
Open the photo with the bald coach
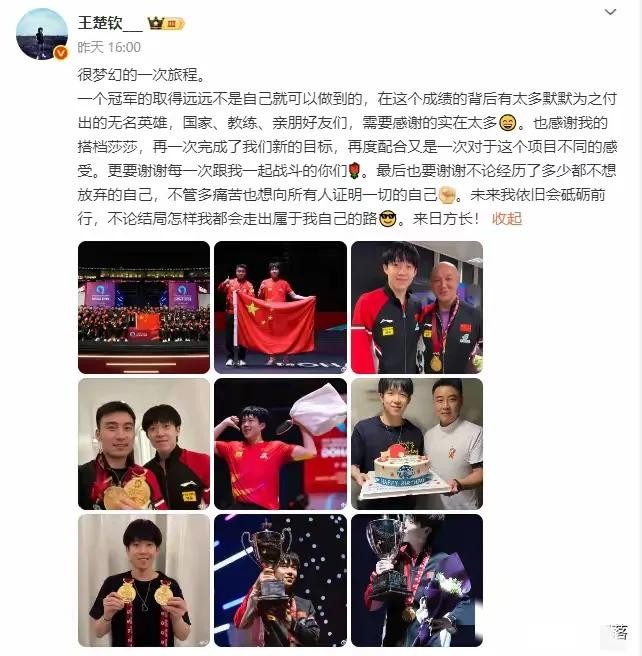coord(417,307)
